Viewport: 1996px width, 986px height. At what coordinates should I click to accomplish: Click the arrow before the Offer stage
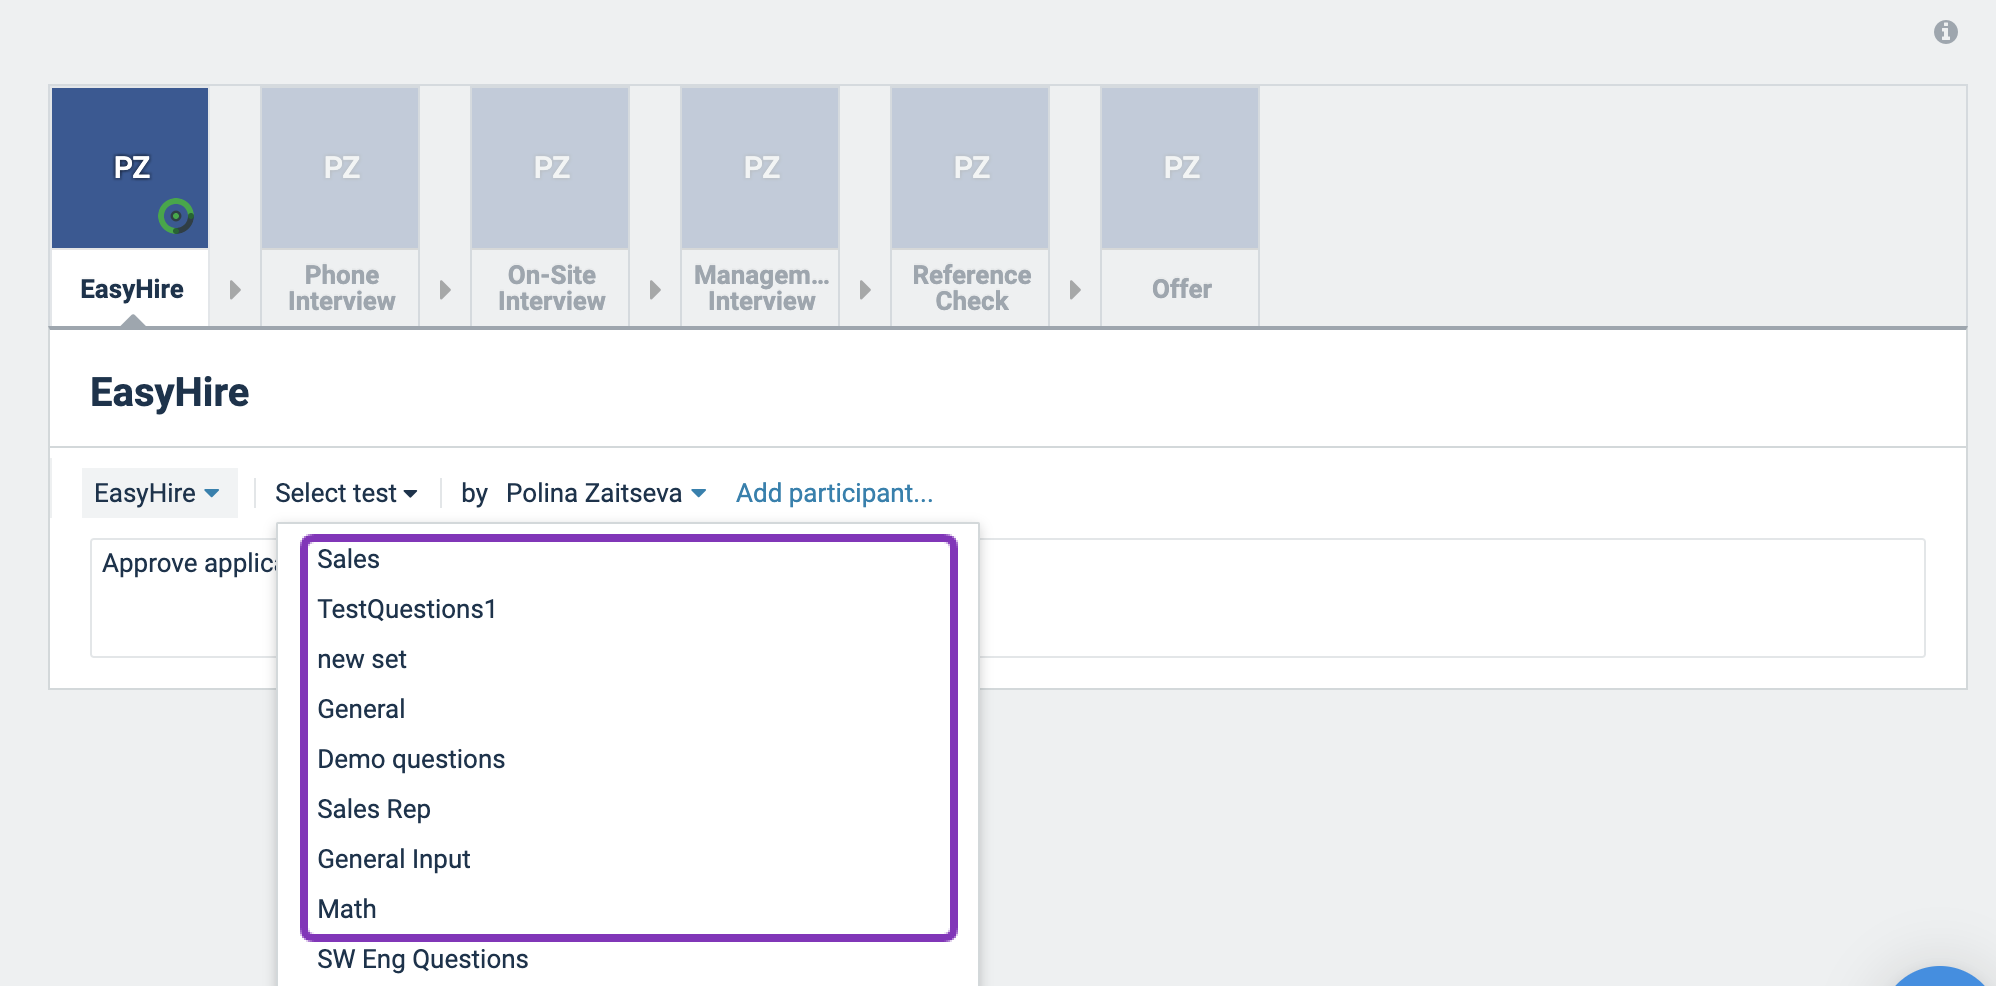tap(1075, 290)
